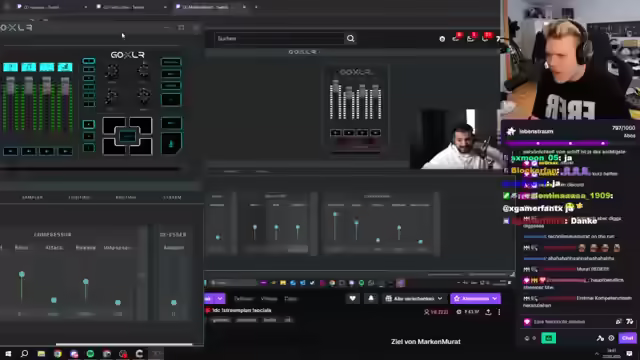
Task: Toggle the Robot effect button
Action: coord(171,74)
